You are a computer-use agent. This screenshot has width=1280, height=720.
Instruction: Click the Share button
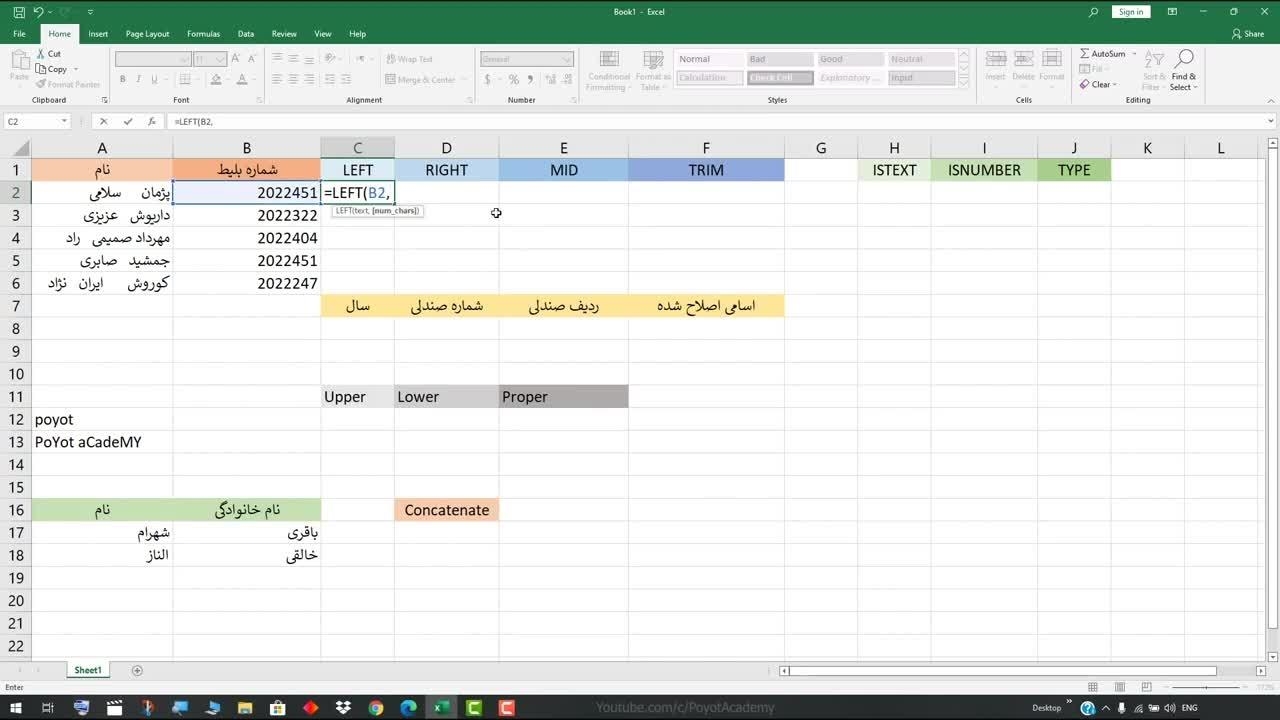pyautogui.click(x=1248, y=34)
